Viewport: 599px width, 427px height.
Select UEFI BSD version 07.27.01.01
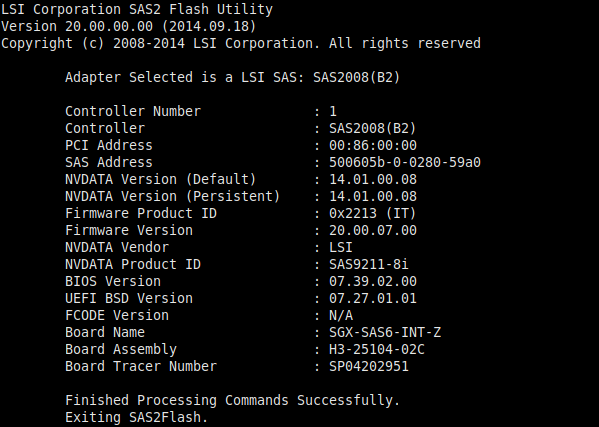coord(373,298)
